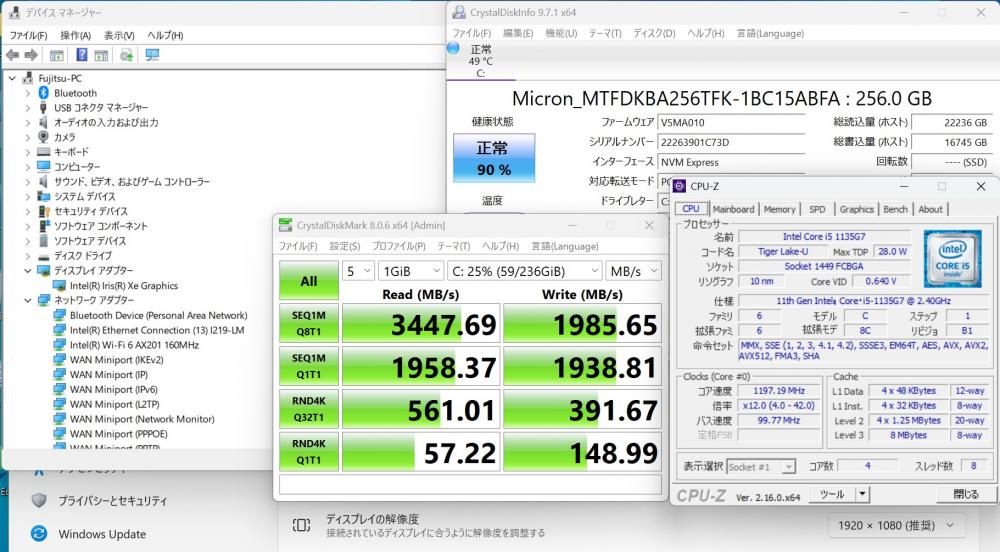Switch to the Bench tab in CPU-Z

(895, 209)
